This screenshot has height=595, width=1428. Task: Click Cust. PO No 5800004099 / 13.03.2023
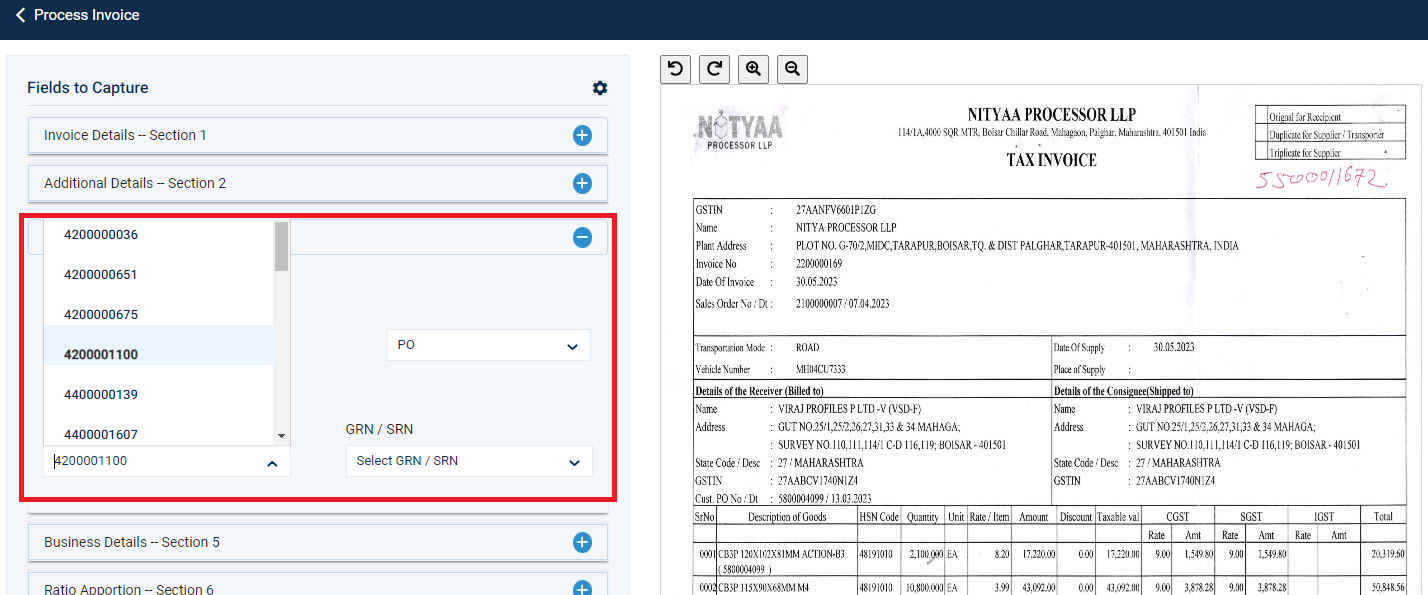coord(825,498)
